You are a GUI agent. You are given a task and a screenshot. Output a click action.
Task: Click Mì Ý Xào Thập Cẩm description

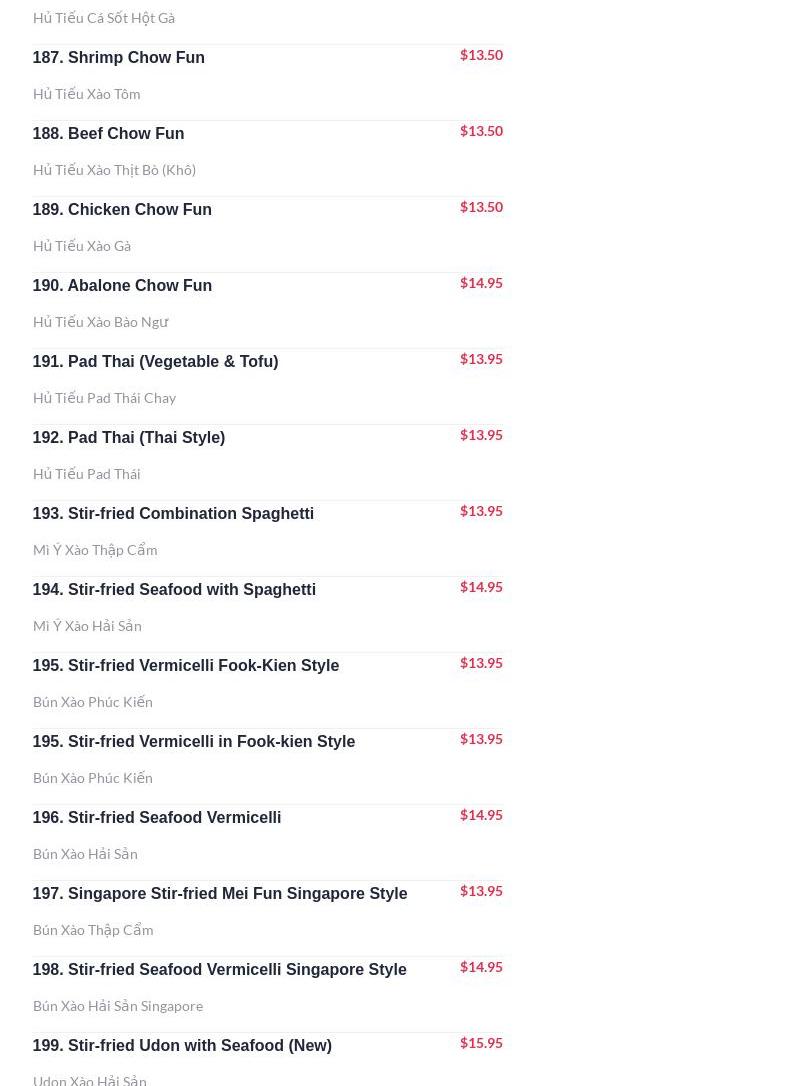tap(94, 550)
